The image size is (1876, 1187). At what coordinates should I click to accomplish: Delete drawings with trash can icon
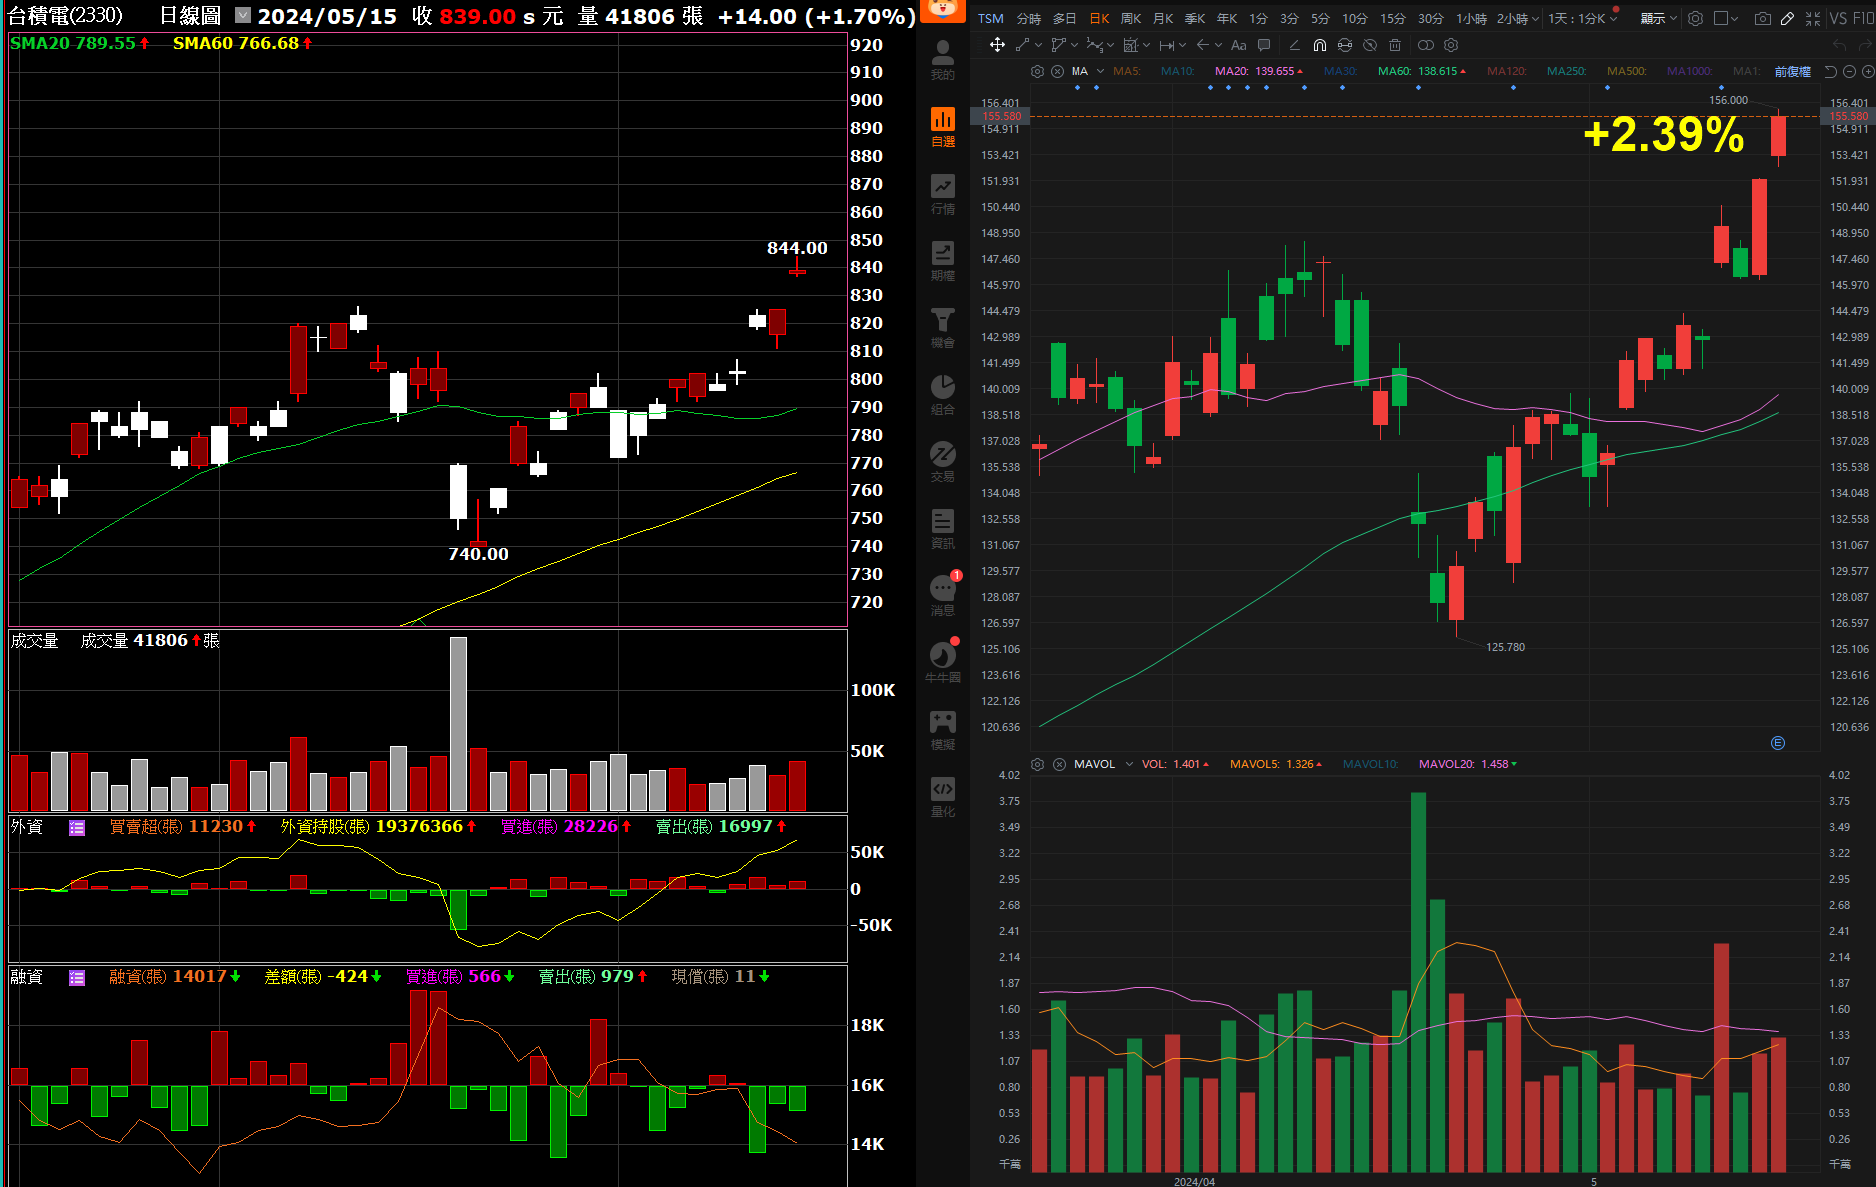tap(1395, 45)
